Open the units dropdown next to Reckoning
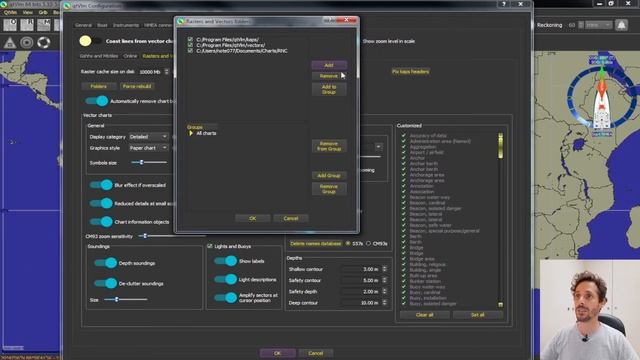 coord(598,25)
